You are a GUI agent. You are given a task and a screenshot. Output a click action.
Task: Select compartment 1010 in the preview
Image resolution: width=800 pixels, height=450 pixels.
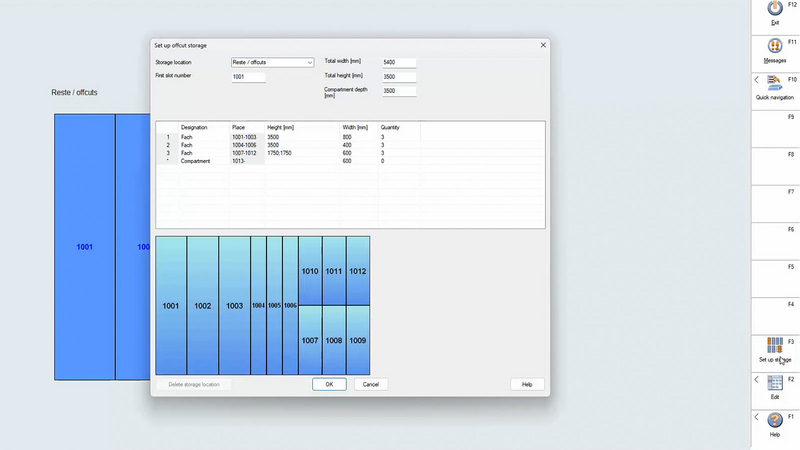pyautogui.click(x=310, y=271)
